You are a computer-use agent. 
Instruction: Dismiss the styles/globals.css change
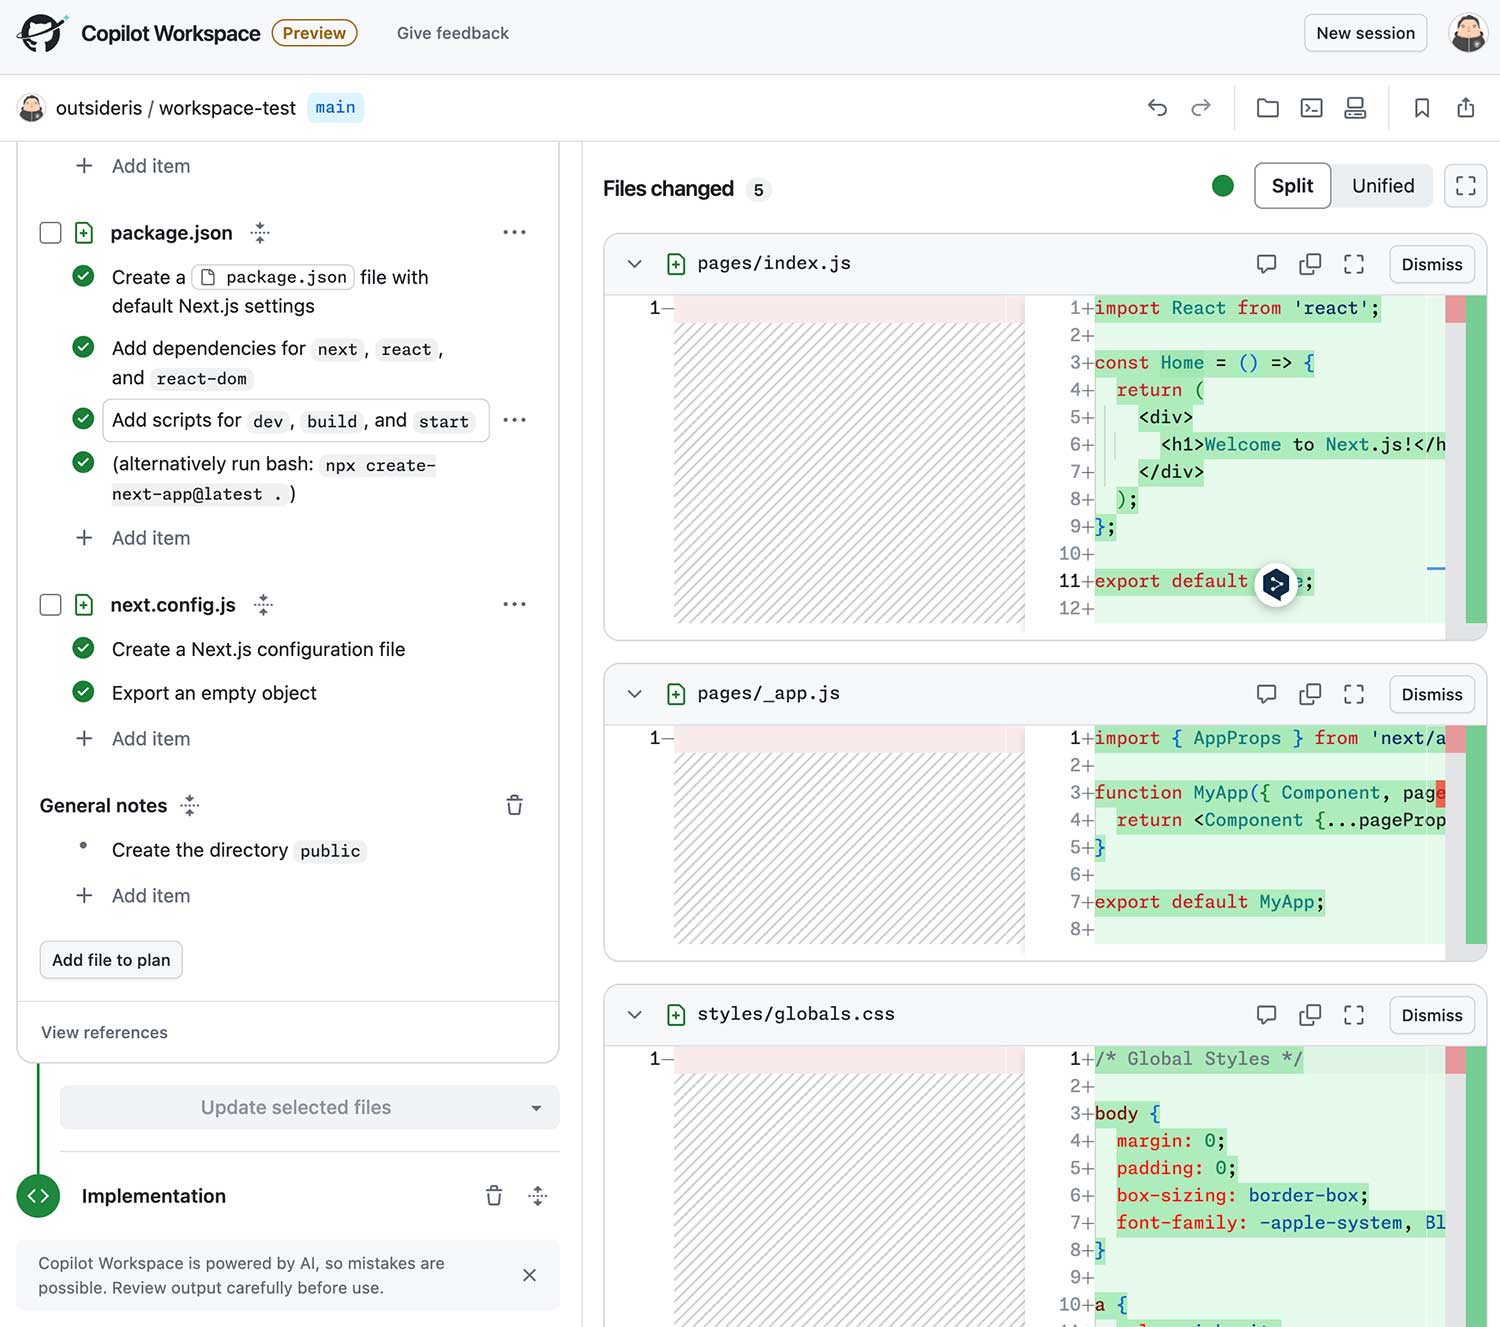pyautogui.click(x=1431, y=1015)
